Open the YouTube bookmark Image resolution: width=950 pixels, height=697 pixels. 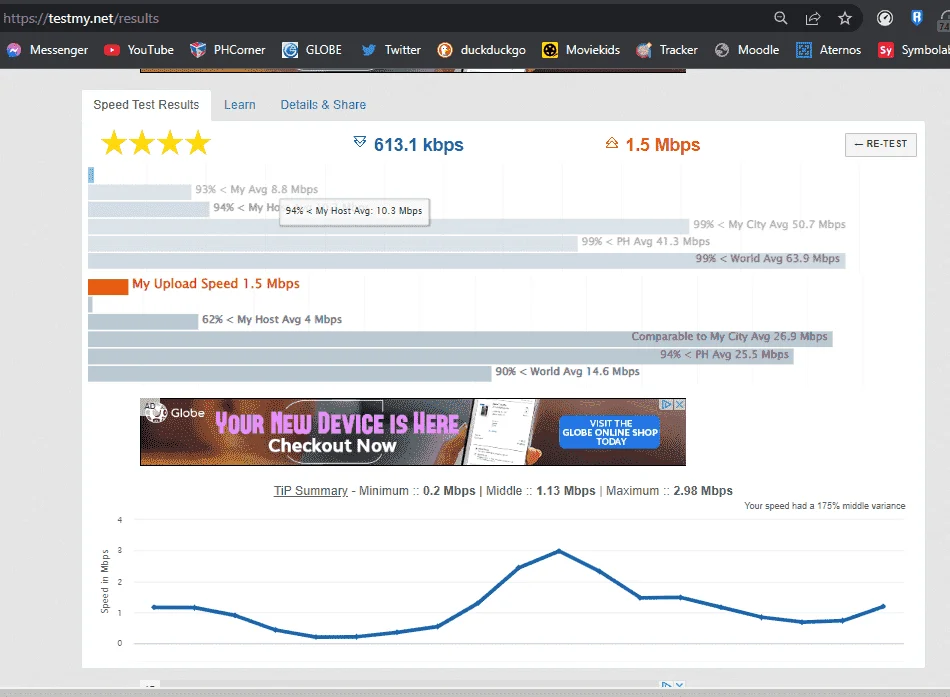tap(139, 50)
